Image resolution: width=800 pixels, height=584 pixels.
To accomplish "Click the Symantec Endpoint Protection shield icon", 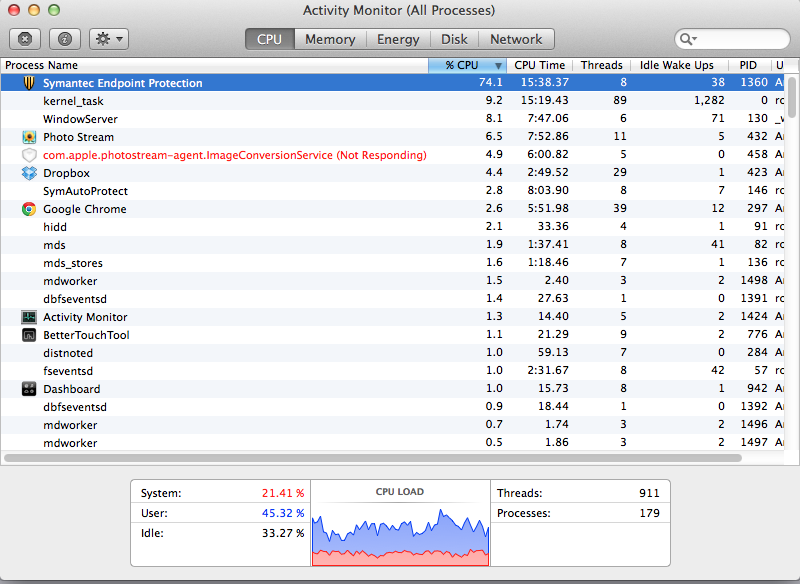I will tap(29, 83).
